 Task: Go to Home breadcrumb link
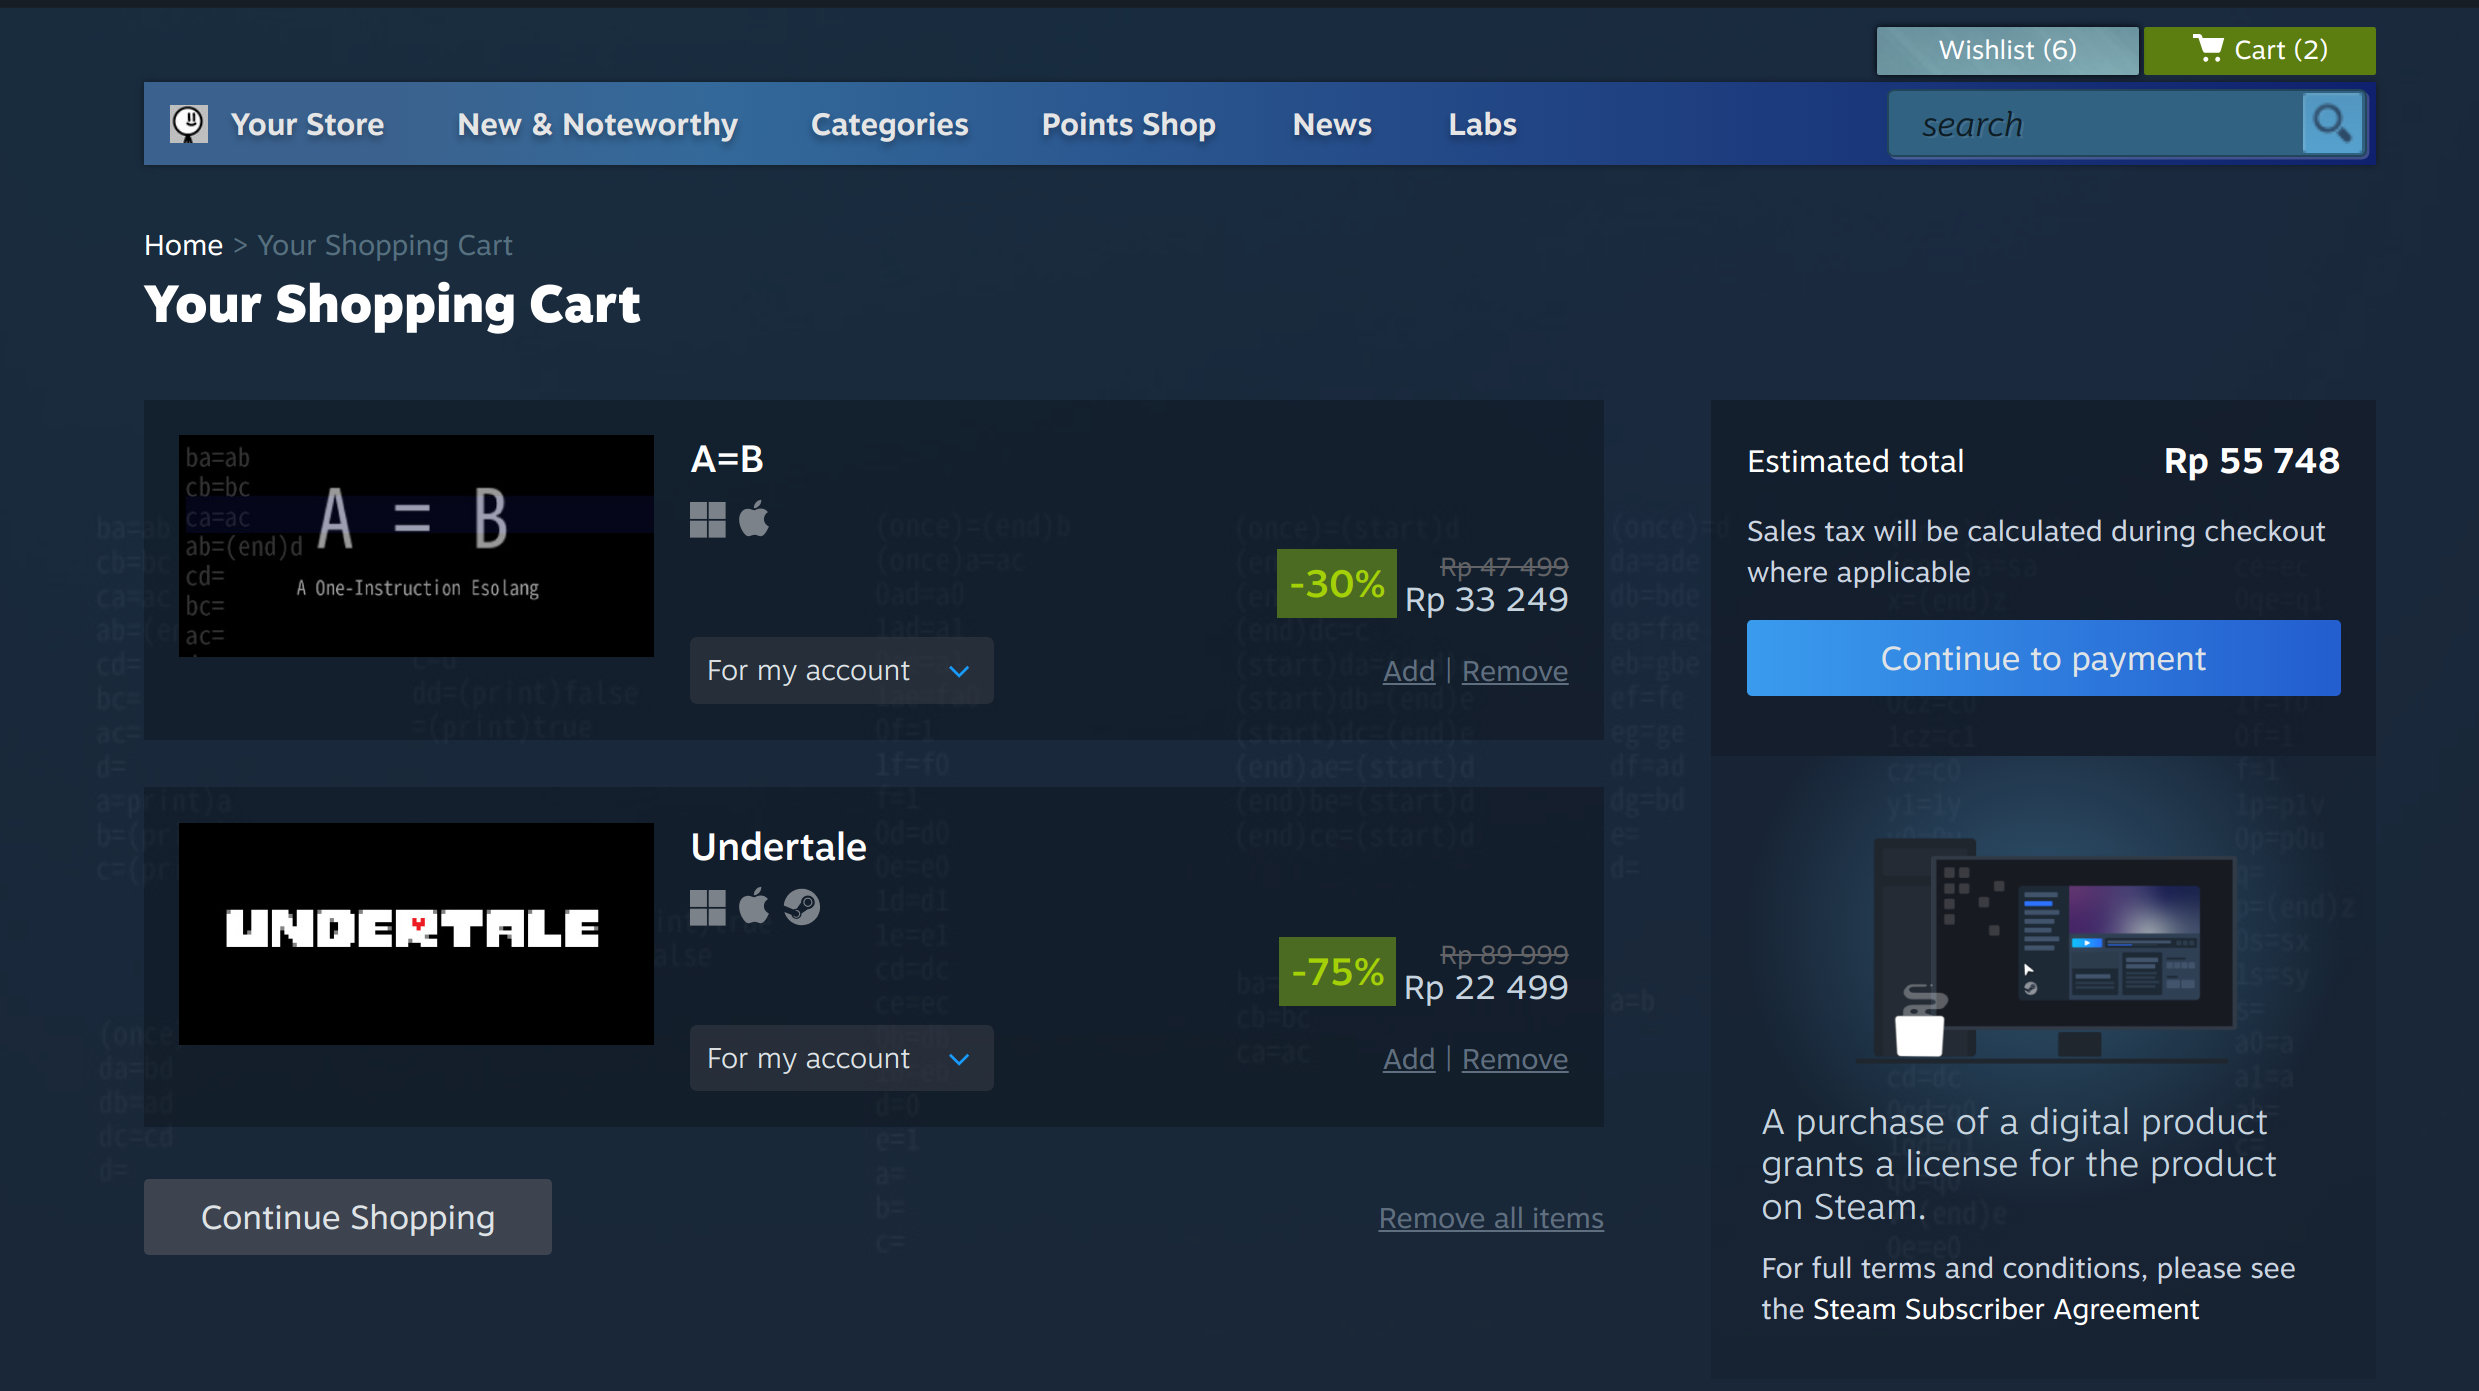pyautogui.click(x=183, y=245)
